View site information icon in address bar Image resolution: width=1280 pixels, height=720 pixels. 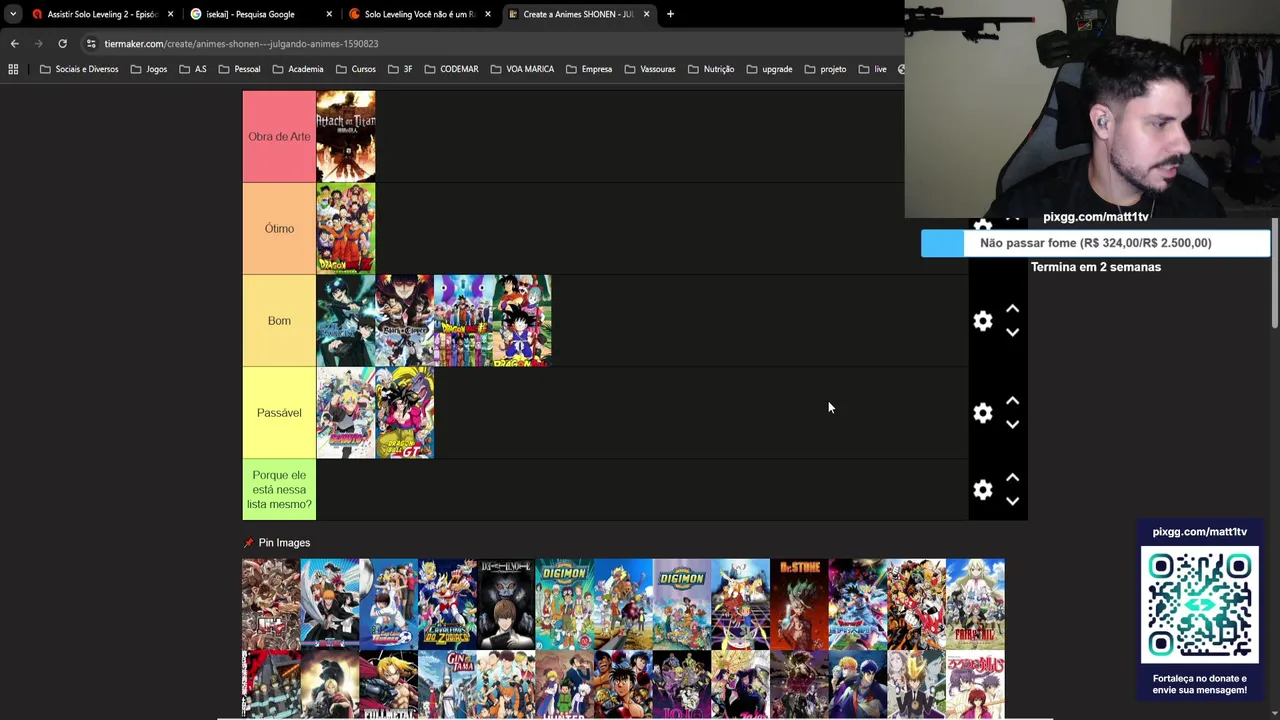pyautogui.click(x=91, y=43)
